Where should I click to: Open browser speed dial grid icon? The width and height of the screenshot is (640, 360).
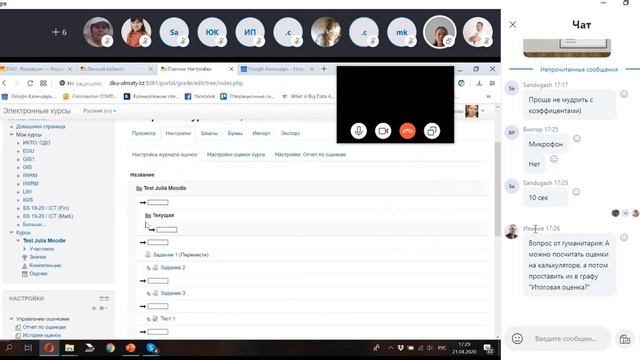[43, 83]
